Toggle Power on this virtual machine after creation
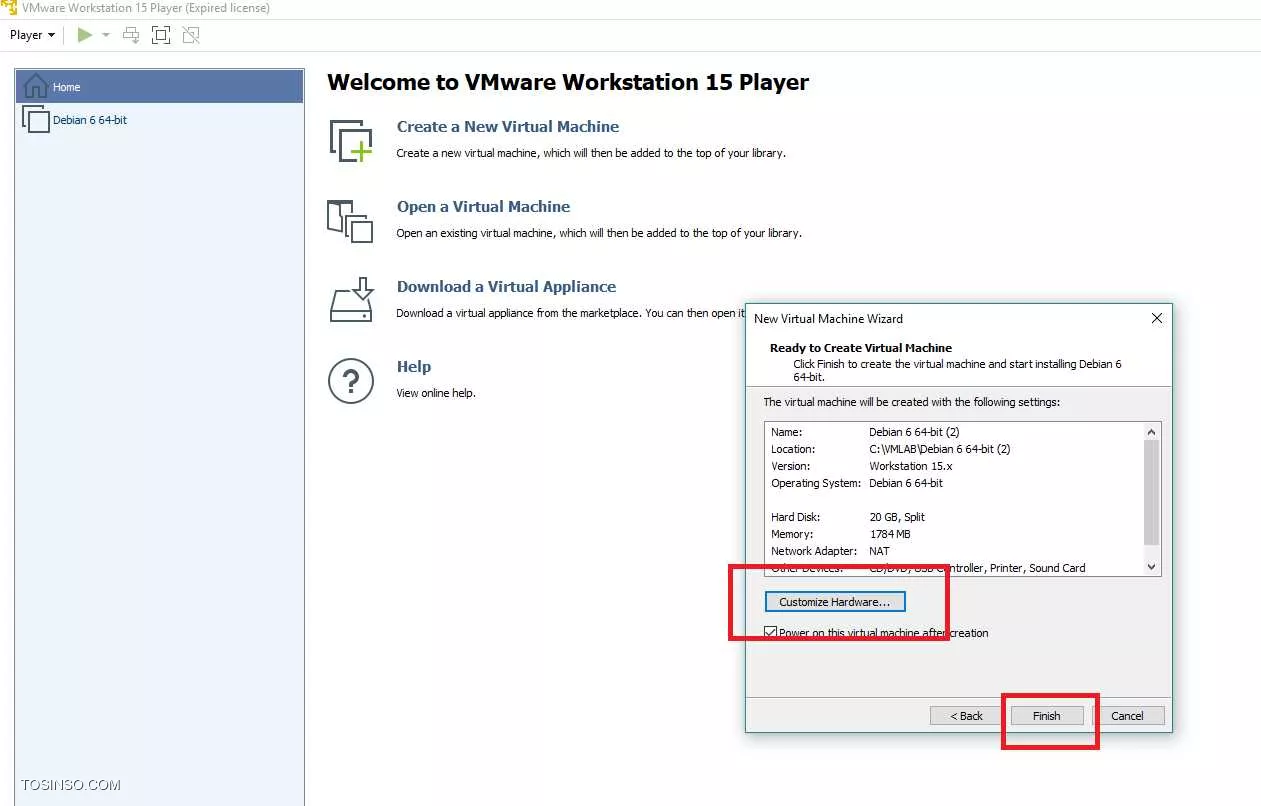Image resolution: width=1261 pixels, height=806 pixels. pyautogui.click(x=770, y=632)
